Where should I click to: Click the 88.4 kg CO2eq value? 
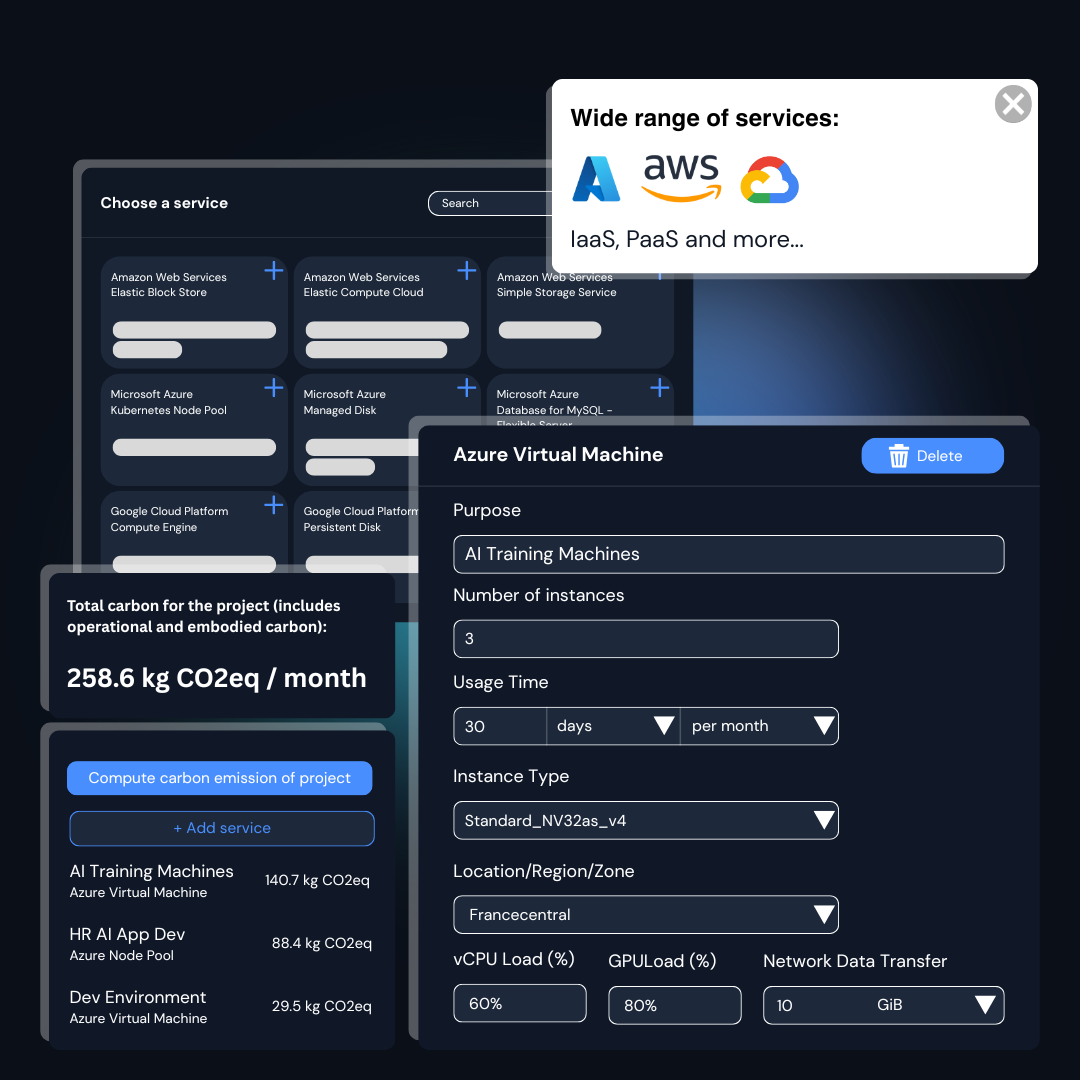pyautogui.click(x=322, y=943)
